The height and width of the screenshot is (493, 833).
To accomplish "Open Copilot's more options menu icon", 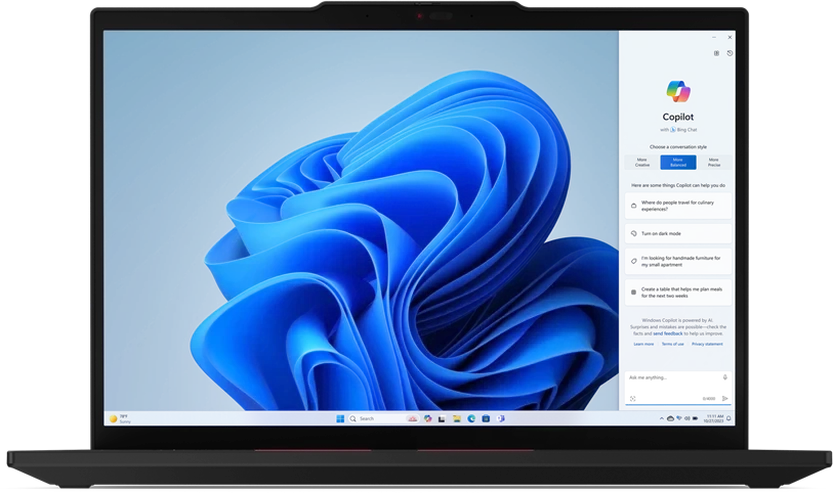I will [x=729, y=53].
